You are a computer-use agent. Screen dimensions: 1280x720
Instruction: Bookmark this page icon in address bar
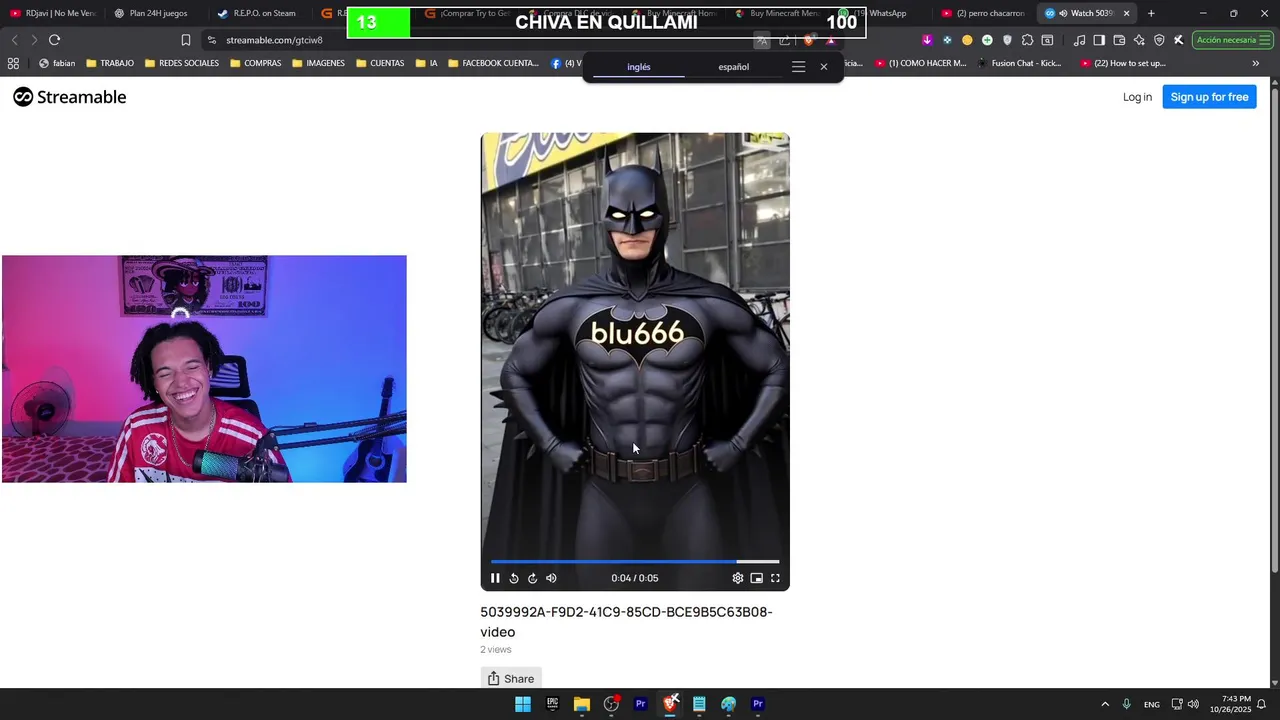click(x=185, y=40)
